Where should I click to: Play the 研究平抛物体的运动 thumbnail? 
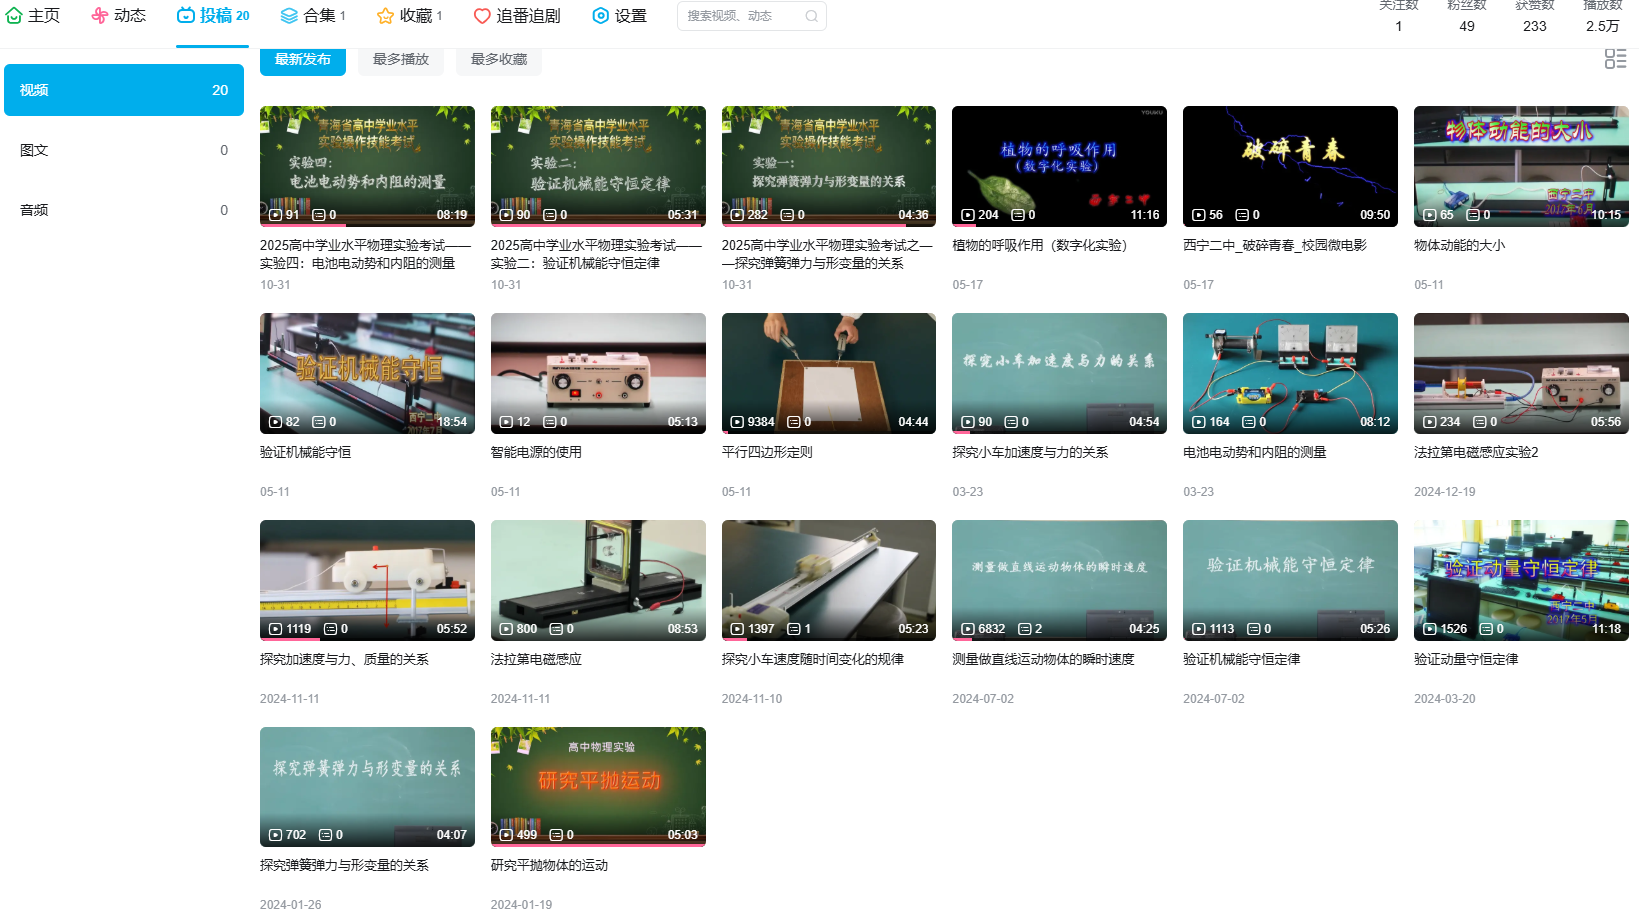(597, 786)
